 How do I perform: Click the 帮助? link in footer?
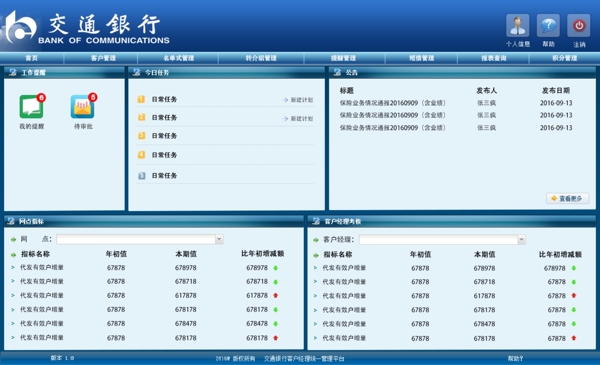tap(515, 358)
